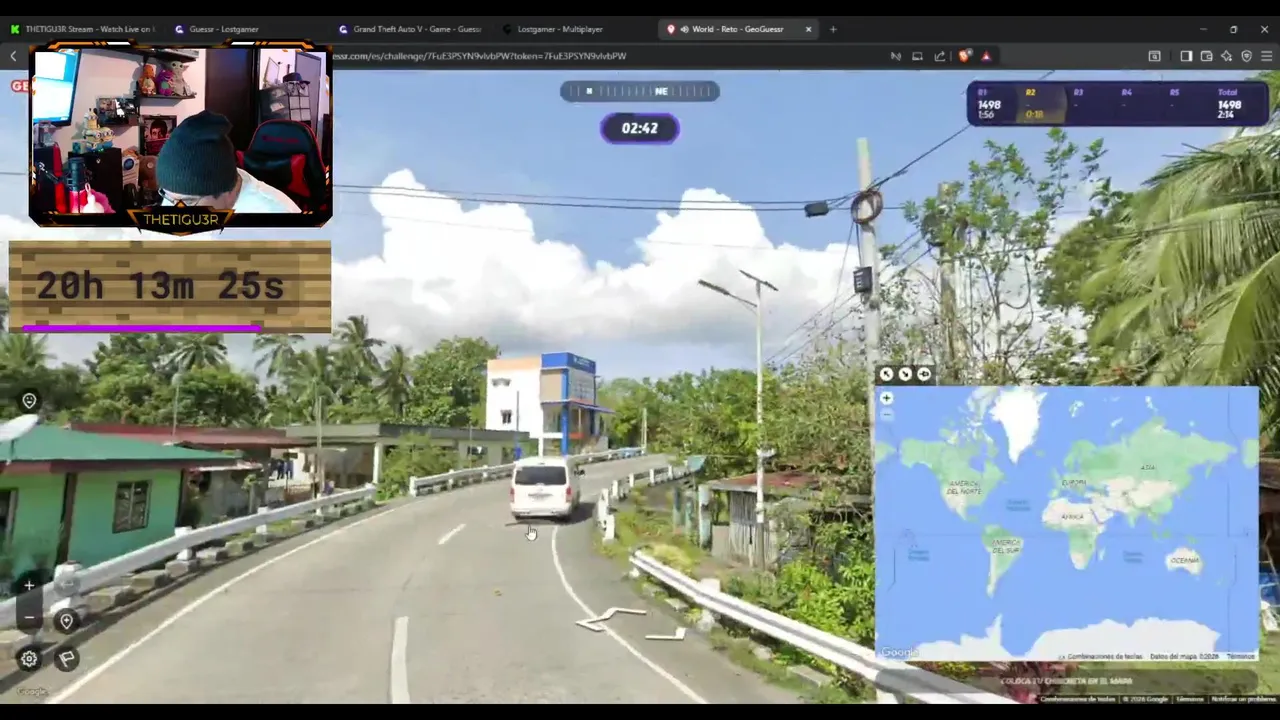This screenshot has height=720, width=1280.
Task: Open the Brave wallet icon
Action: point(1207,56)
